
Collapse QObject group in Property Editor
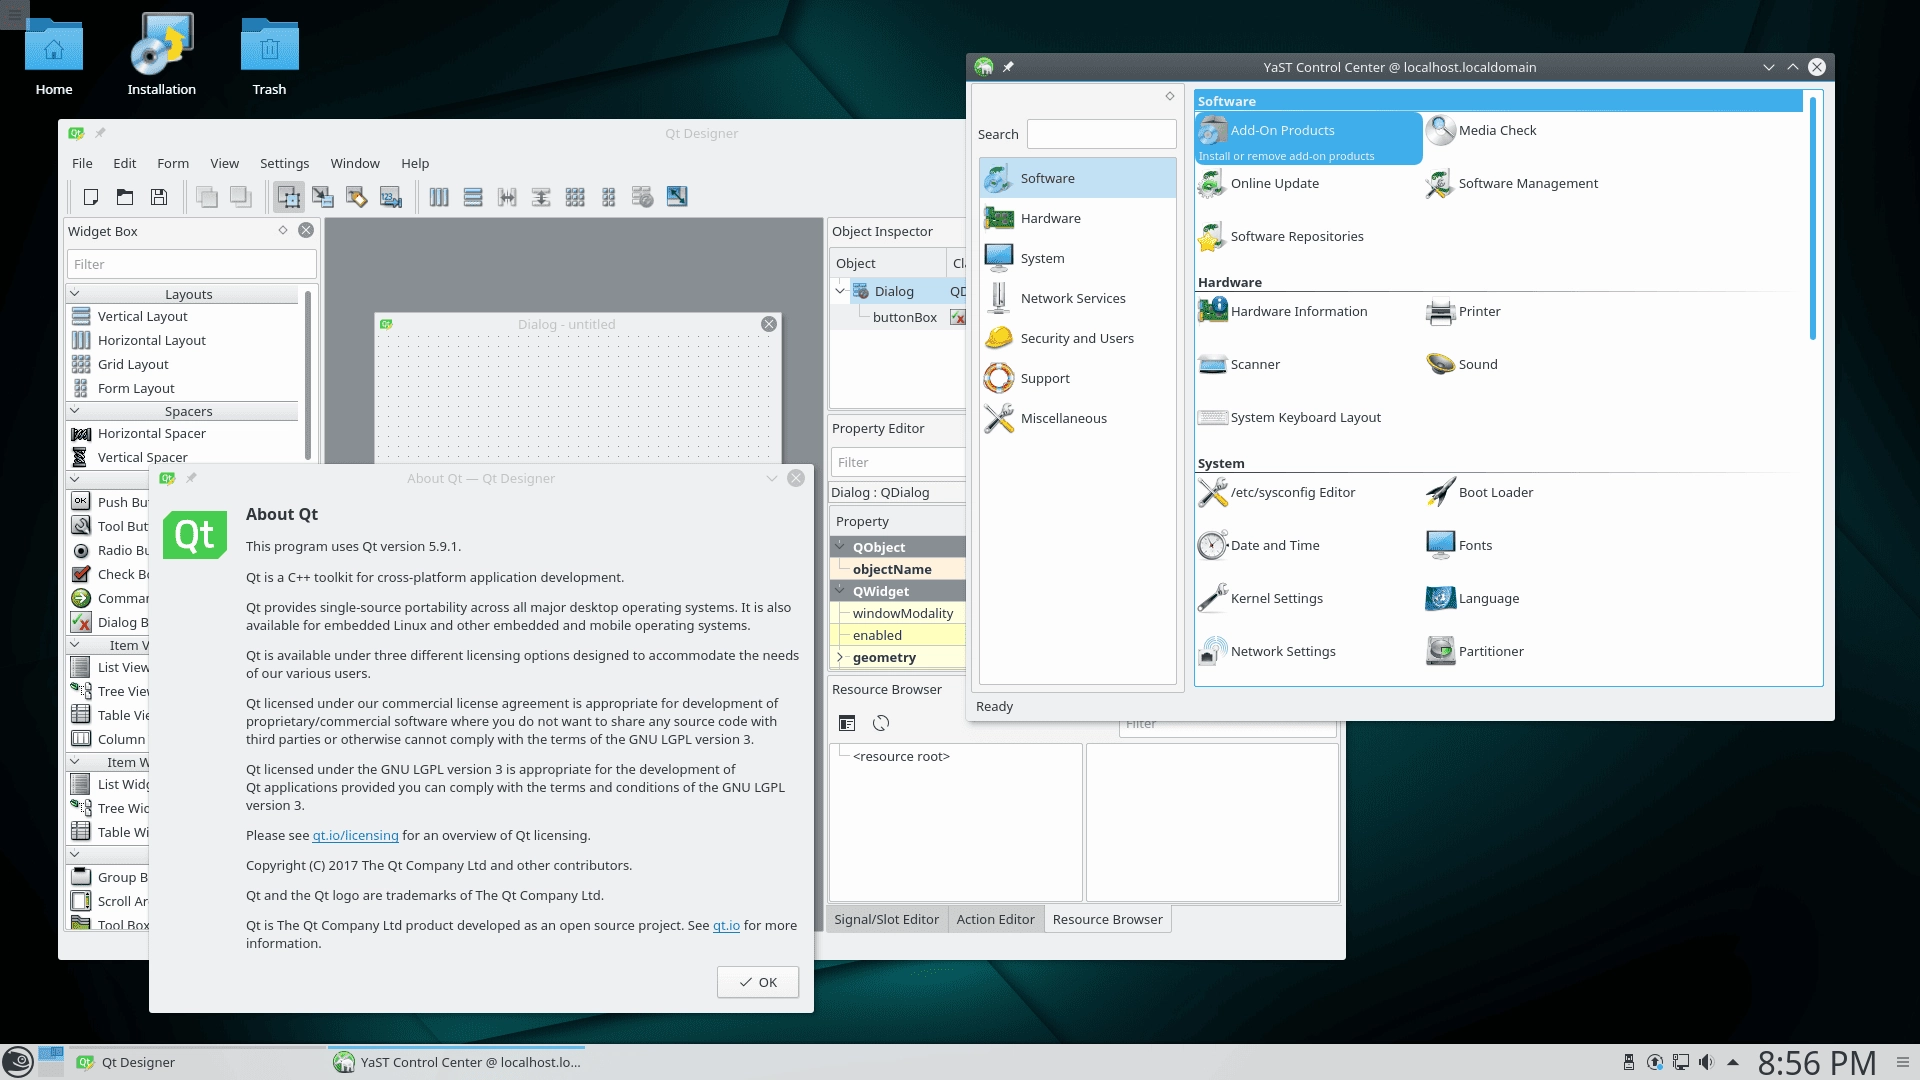point(840,546)
